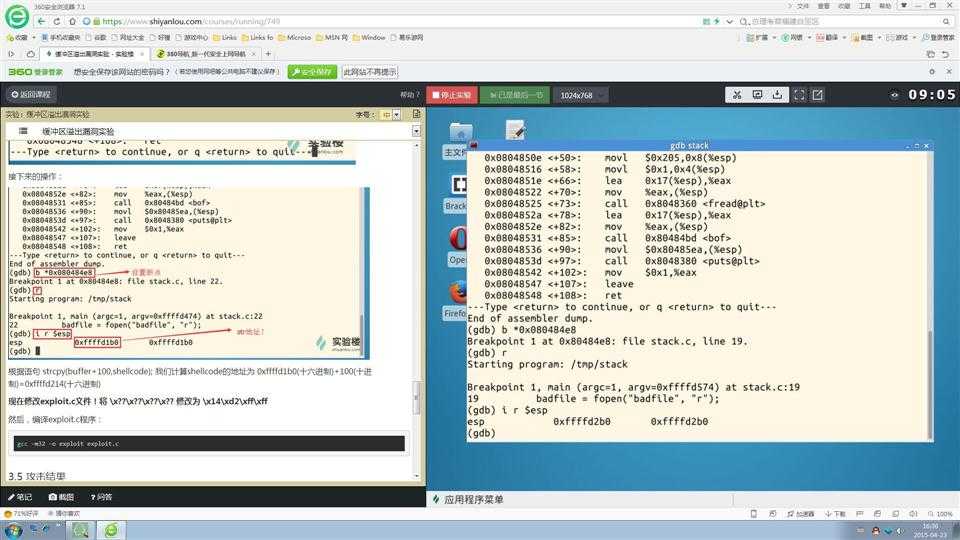Click 登录管家 login manager button
This screenshot has width=960, height=540.
(x=938, y=37)
